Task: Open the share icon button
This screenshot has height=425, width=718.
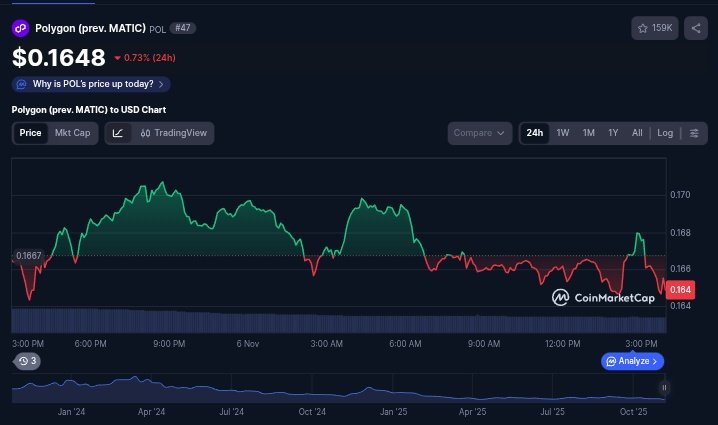Action: click(x=696, y=28)
